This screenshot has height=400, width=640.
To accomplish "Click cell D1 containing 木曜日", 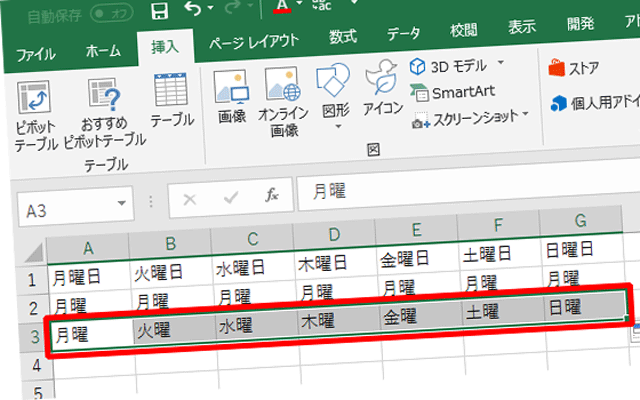I will [x=336, y=263].
